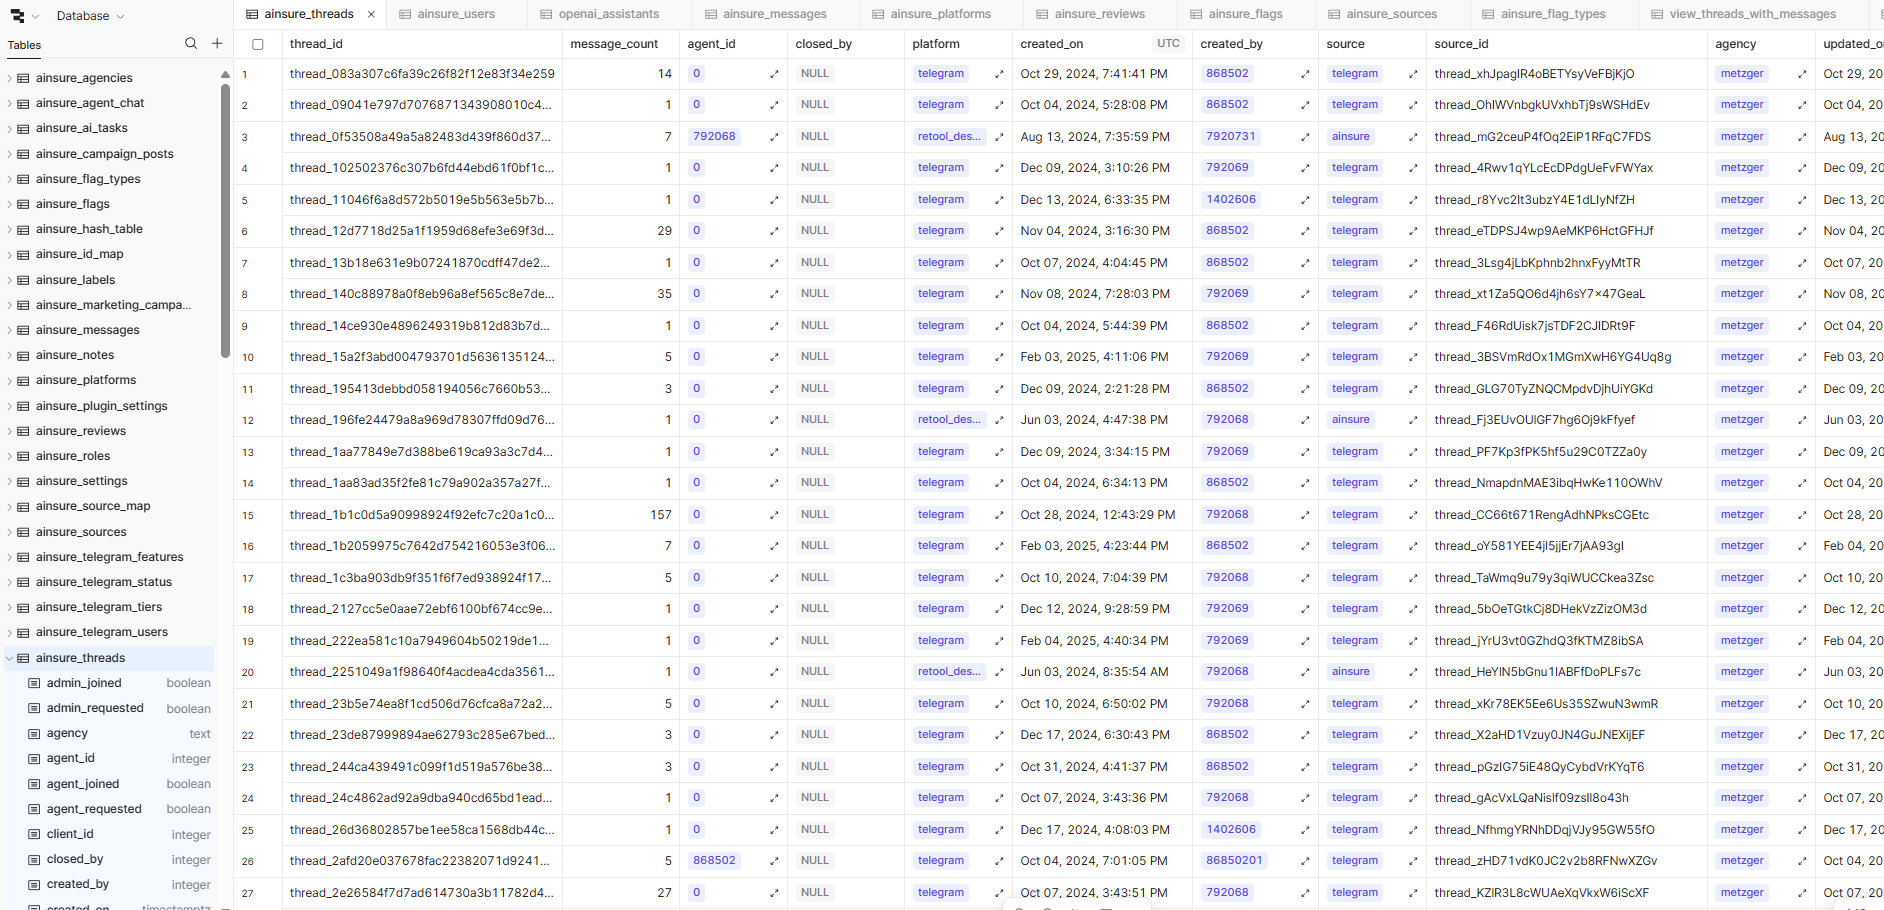Expand the ainsure_sources table in sidebar
1884x910 pixels.
pos(10,532)
